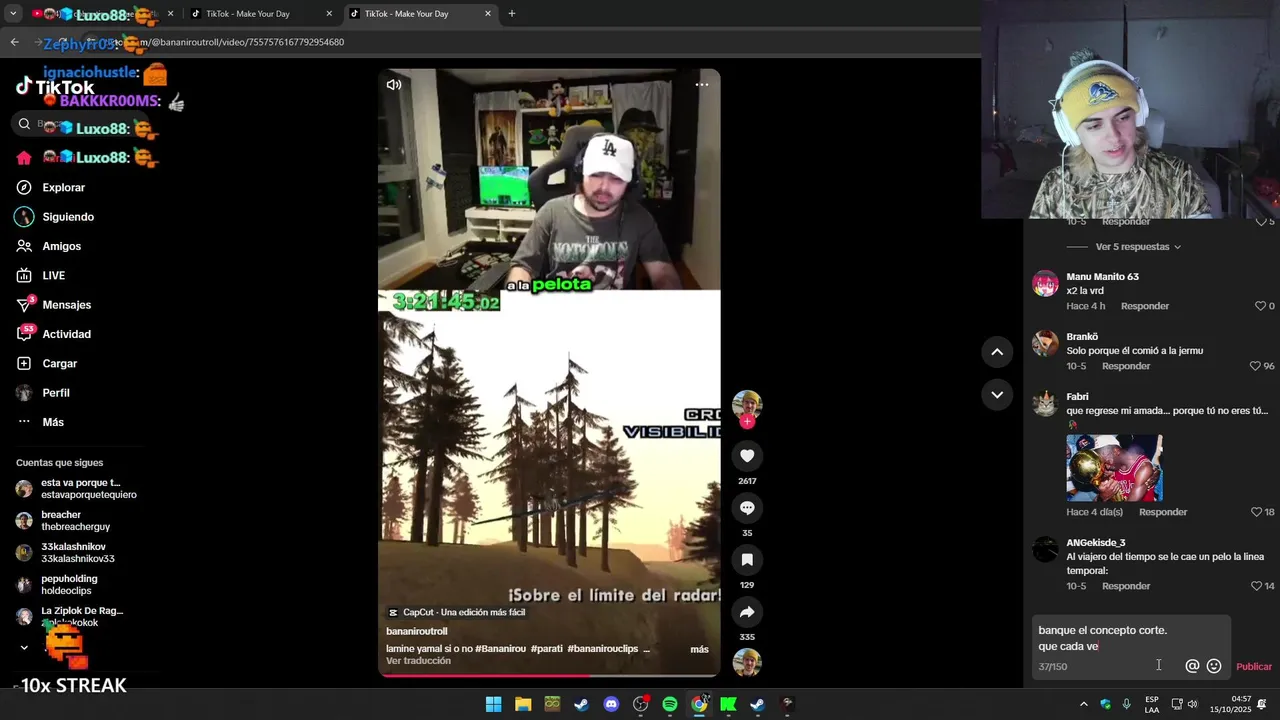
Task: Open followed account thebreacherguy
Action: [x=75, y=521]
